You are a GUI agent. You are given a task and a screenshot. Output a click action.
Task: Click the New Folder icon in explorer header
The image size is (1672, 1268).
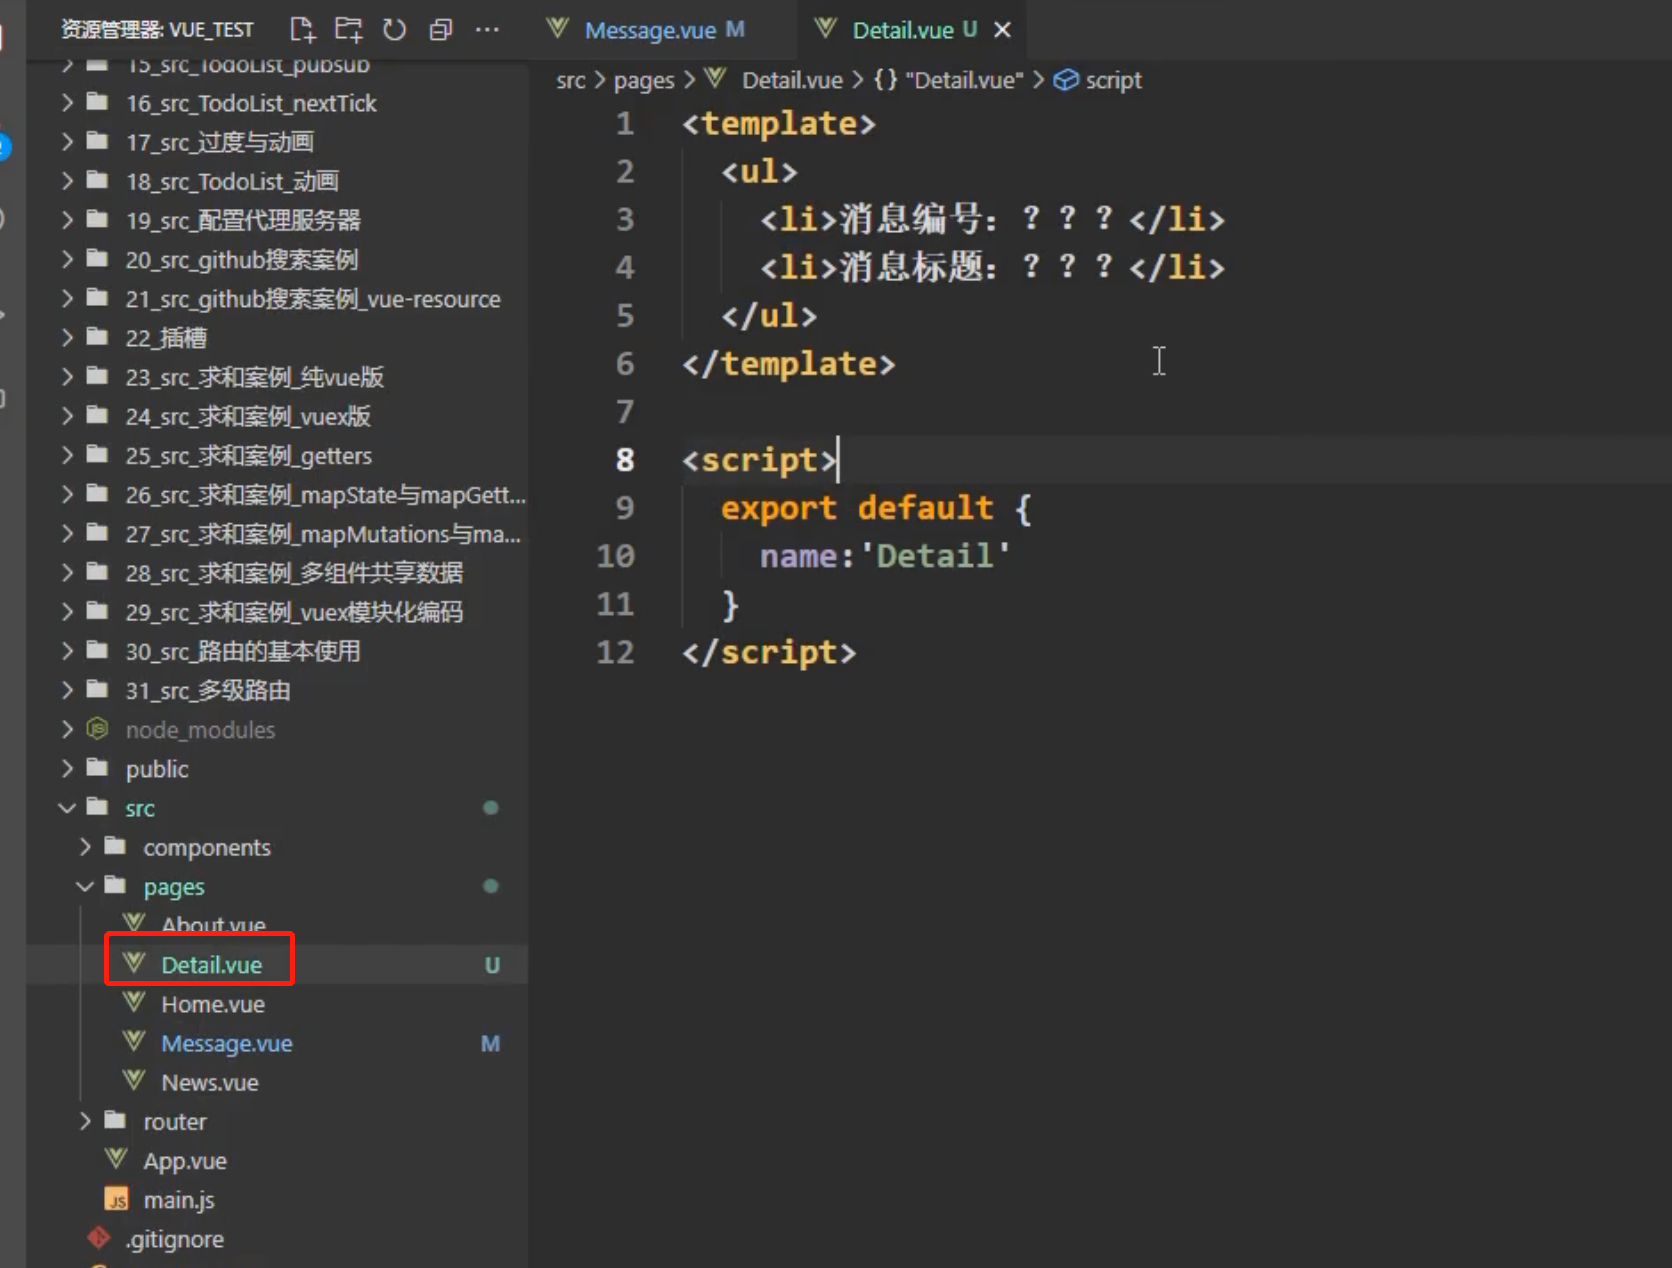pyautogui.click(x=348, y=29)
